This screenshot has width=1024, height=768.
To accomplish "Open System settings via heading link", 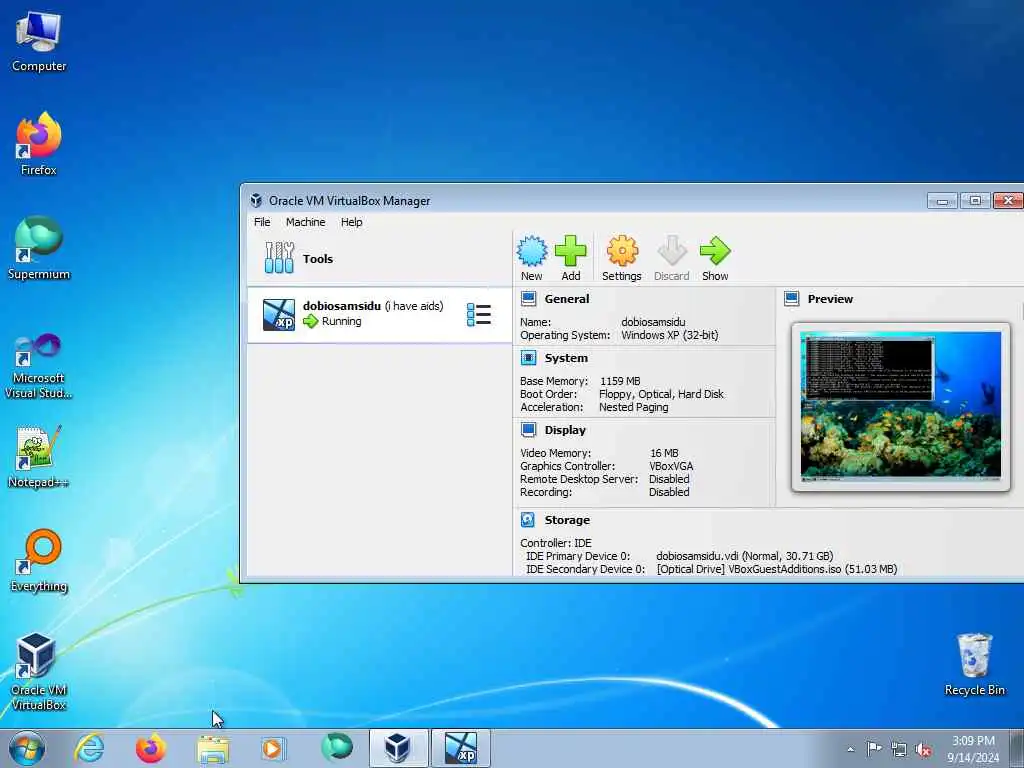I will click(566, 358).
